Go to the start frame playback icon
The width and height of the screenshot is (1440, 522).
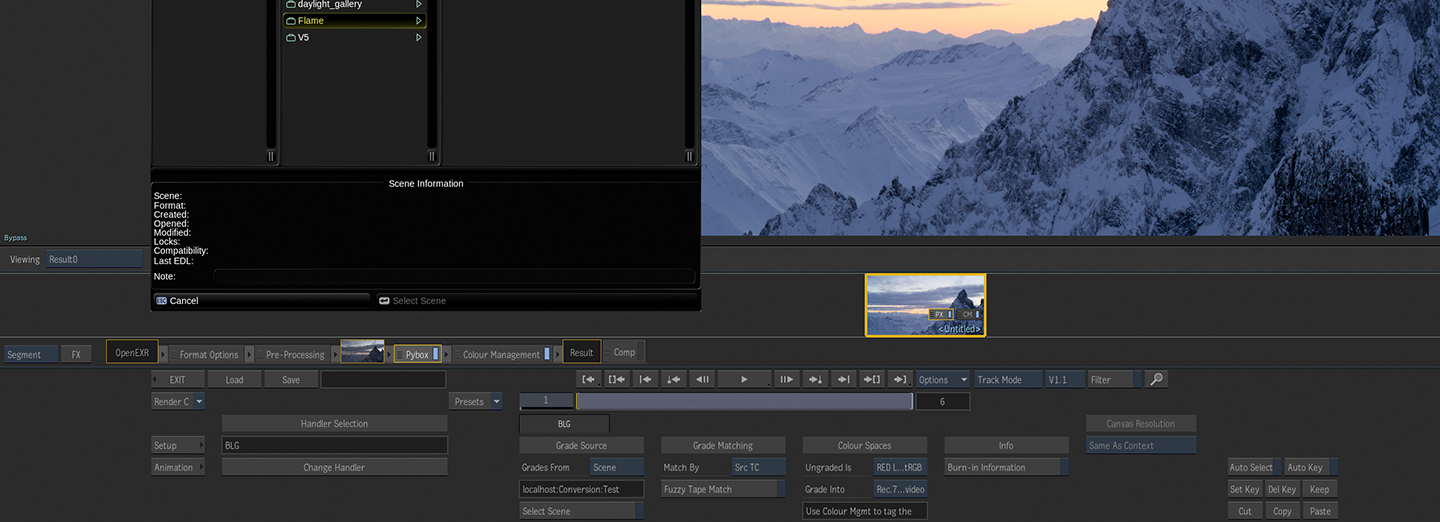[x=590, y=380]
